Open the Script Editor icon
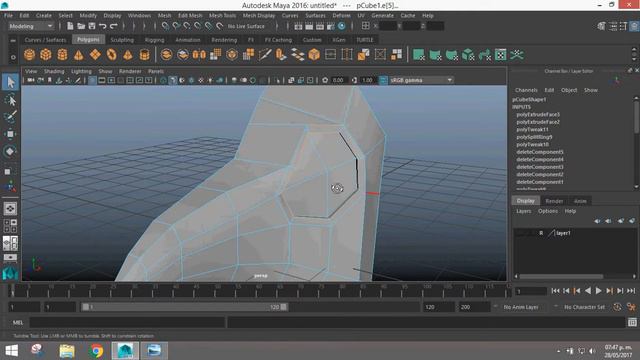The width and height of the screenshot is (640, 360). point(632,322)
